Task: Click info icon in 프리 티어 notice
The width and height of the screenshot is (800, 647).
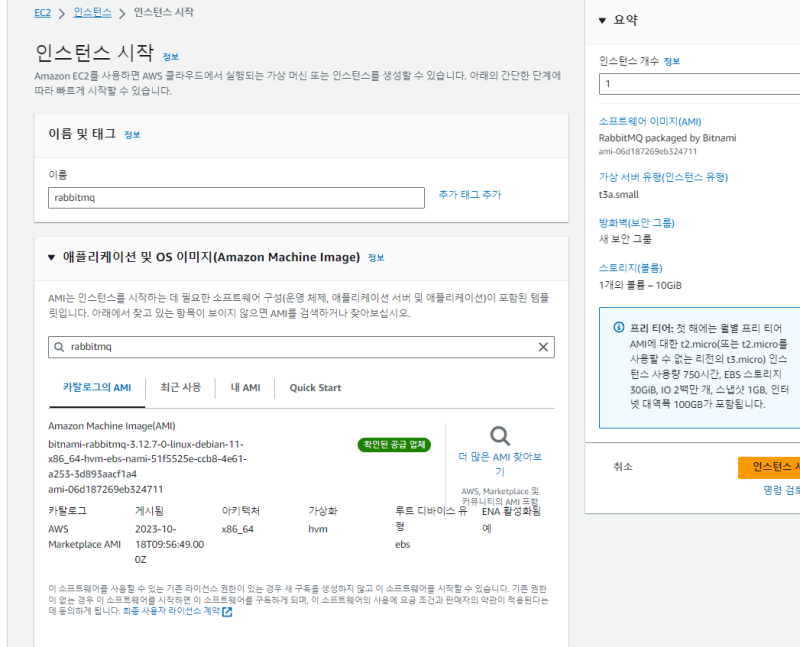Action: 619,328
